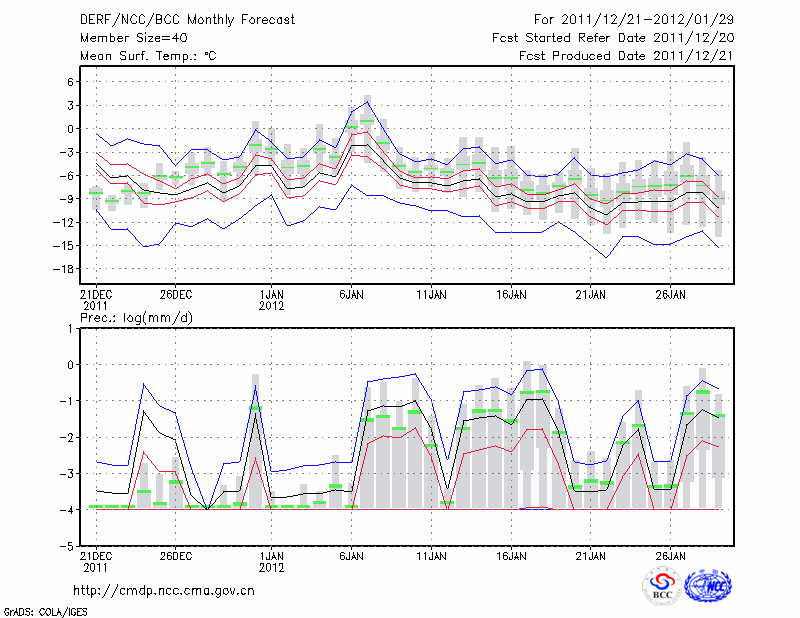Click the 6 tick on temperature y-axis
The width and height of the screenshot is (800, 618).
pyautogui.click(x=70, y=82)
